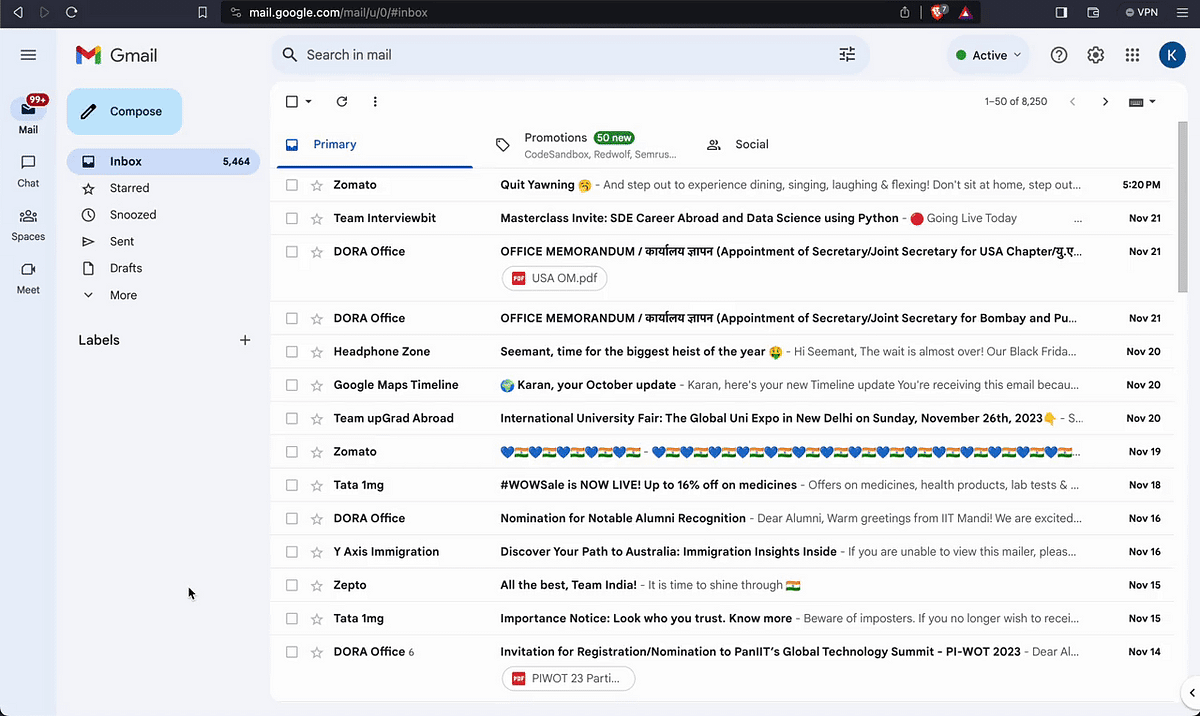Open the select dropdown arrow
The height and width of the screenshot is (716, 1200).
point(308,101)
